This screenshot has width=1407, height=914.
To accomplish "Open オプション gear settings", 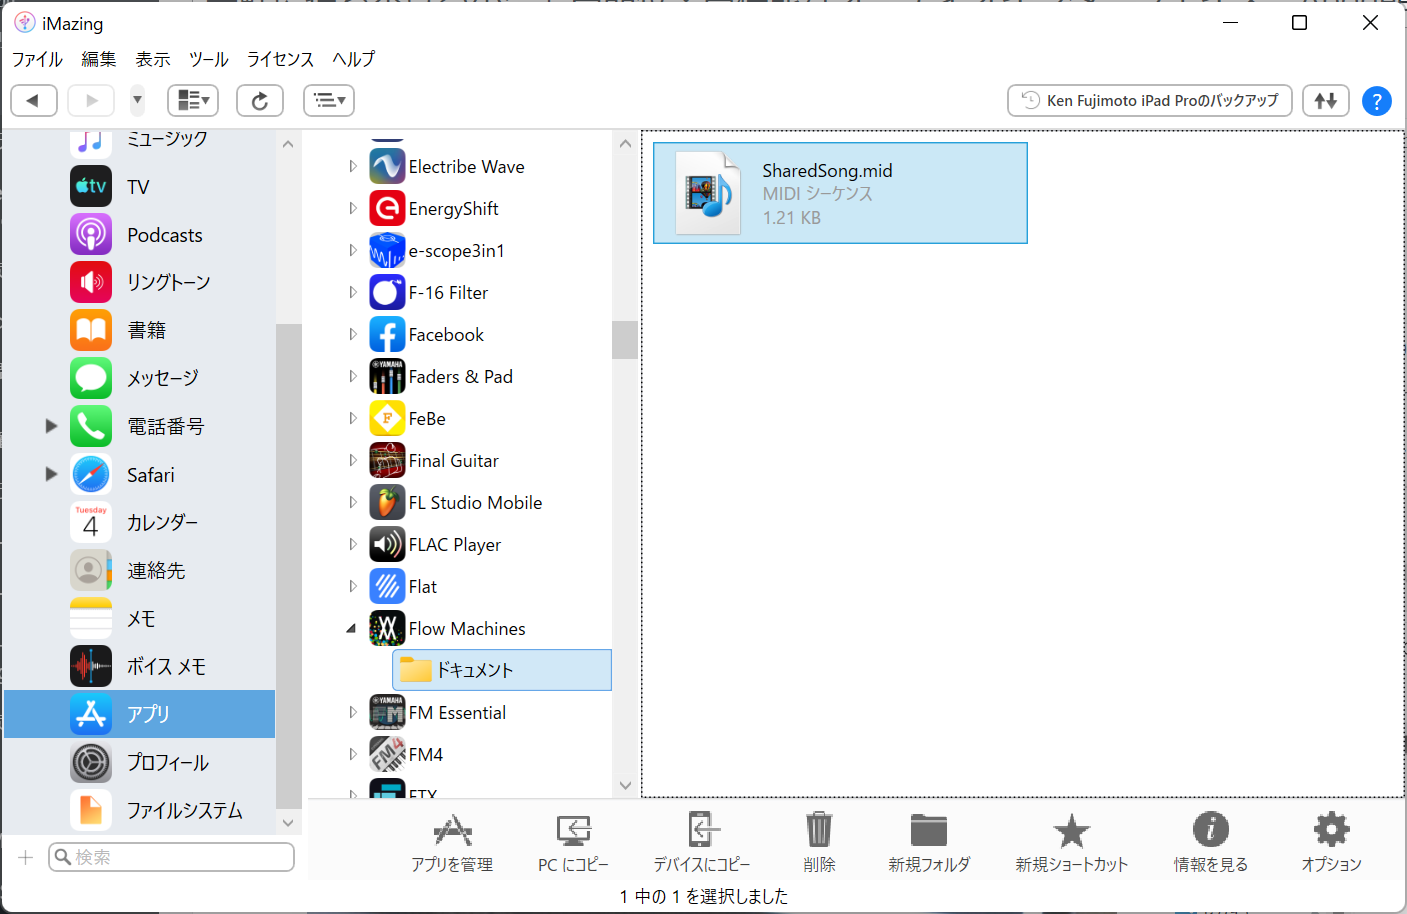I will tap(1331, 843).
